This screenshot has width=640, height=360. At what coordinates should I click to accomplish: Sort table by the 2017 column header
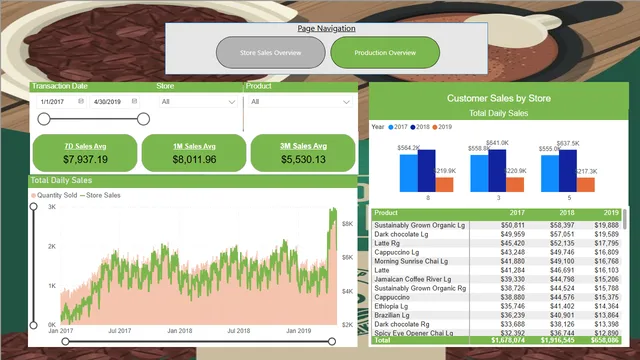(x=517, y=213)
